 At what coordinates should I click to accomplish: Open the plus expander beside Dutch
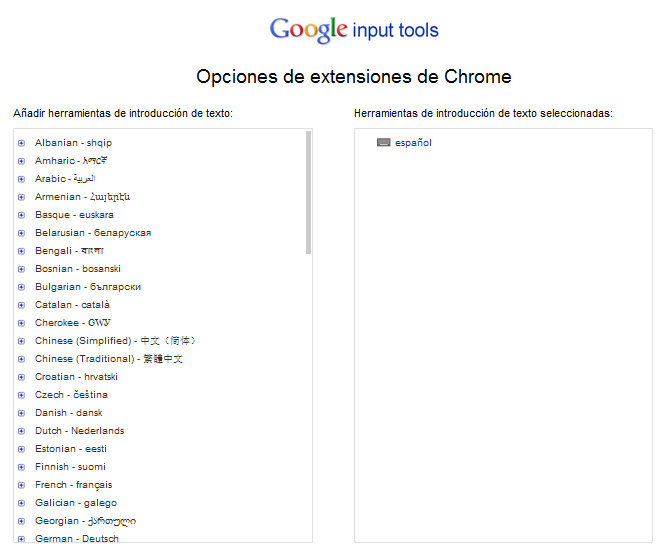(x=21, y=431)
